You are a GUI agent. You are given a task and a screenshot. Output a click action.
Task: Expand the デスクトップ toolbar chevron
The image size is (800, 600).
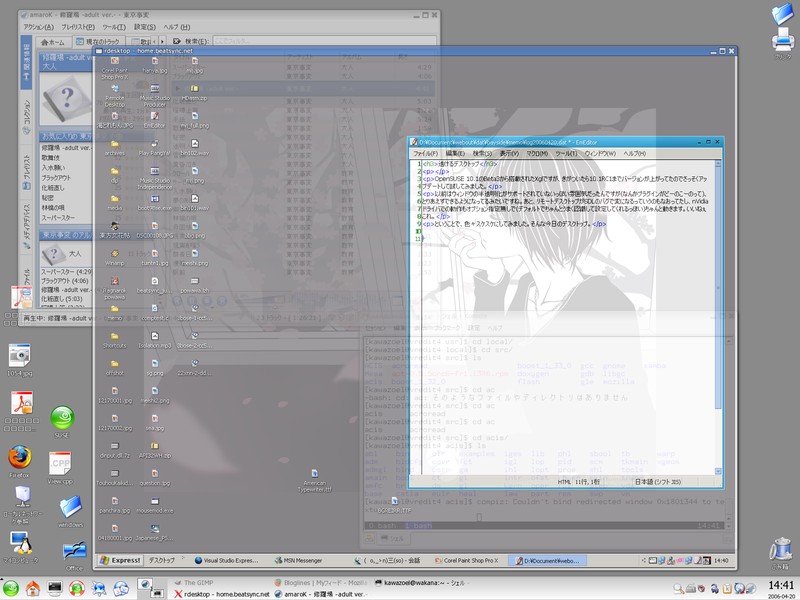pyautogui.click(x=183, y=561)
